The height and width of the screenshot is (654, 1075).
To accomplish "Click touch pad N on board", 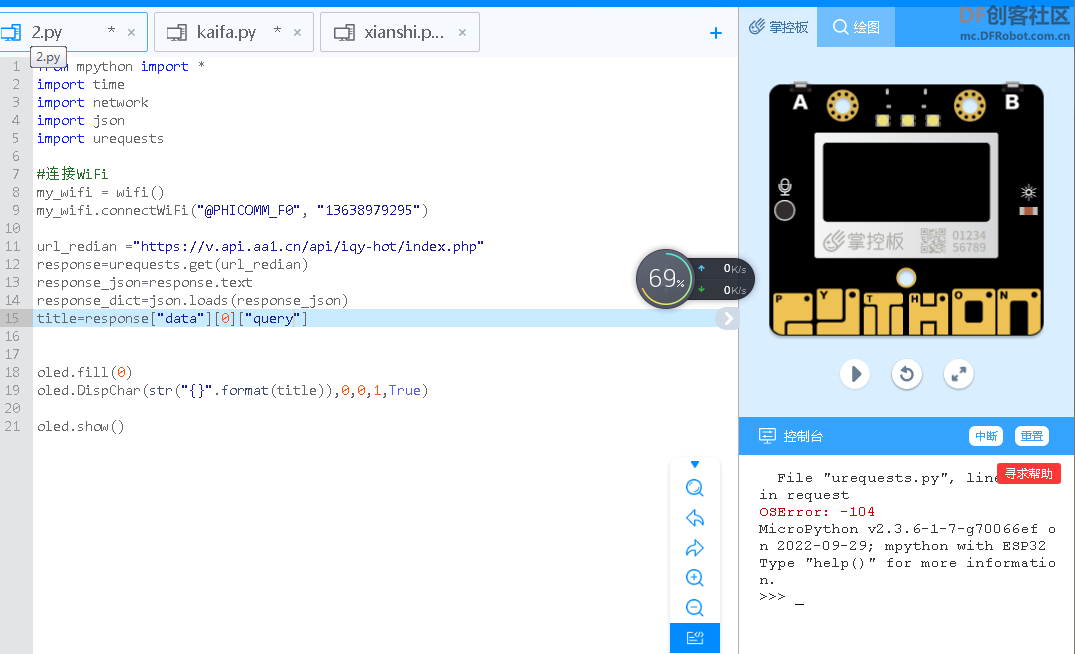I will (x=1019, y=313).
